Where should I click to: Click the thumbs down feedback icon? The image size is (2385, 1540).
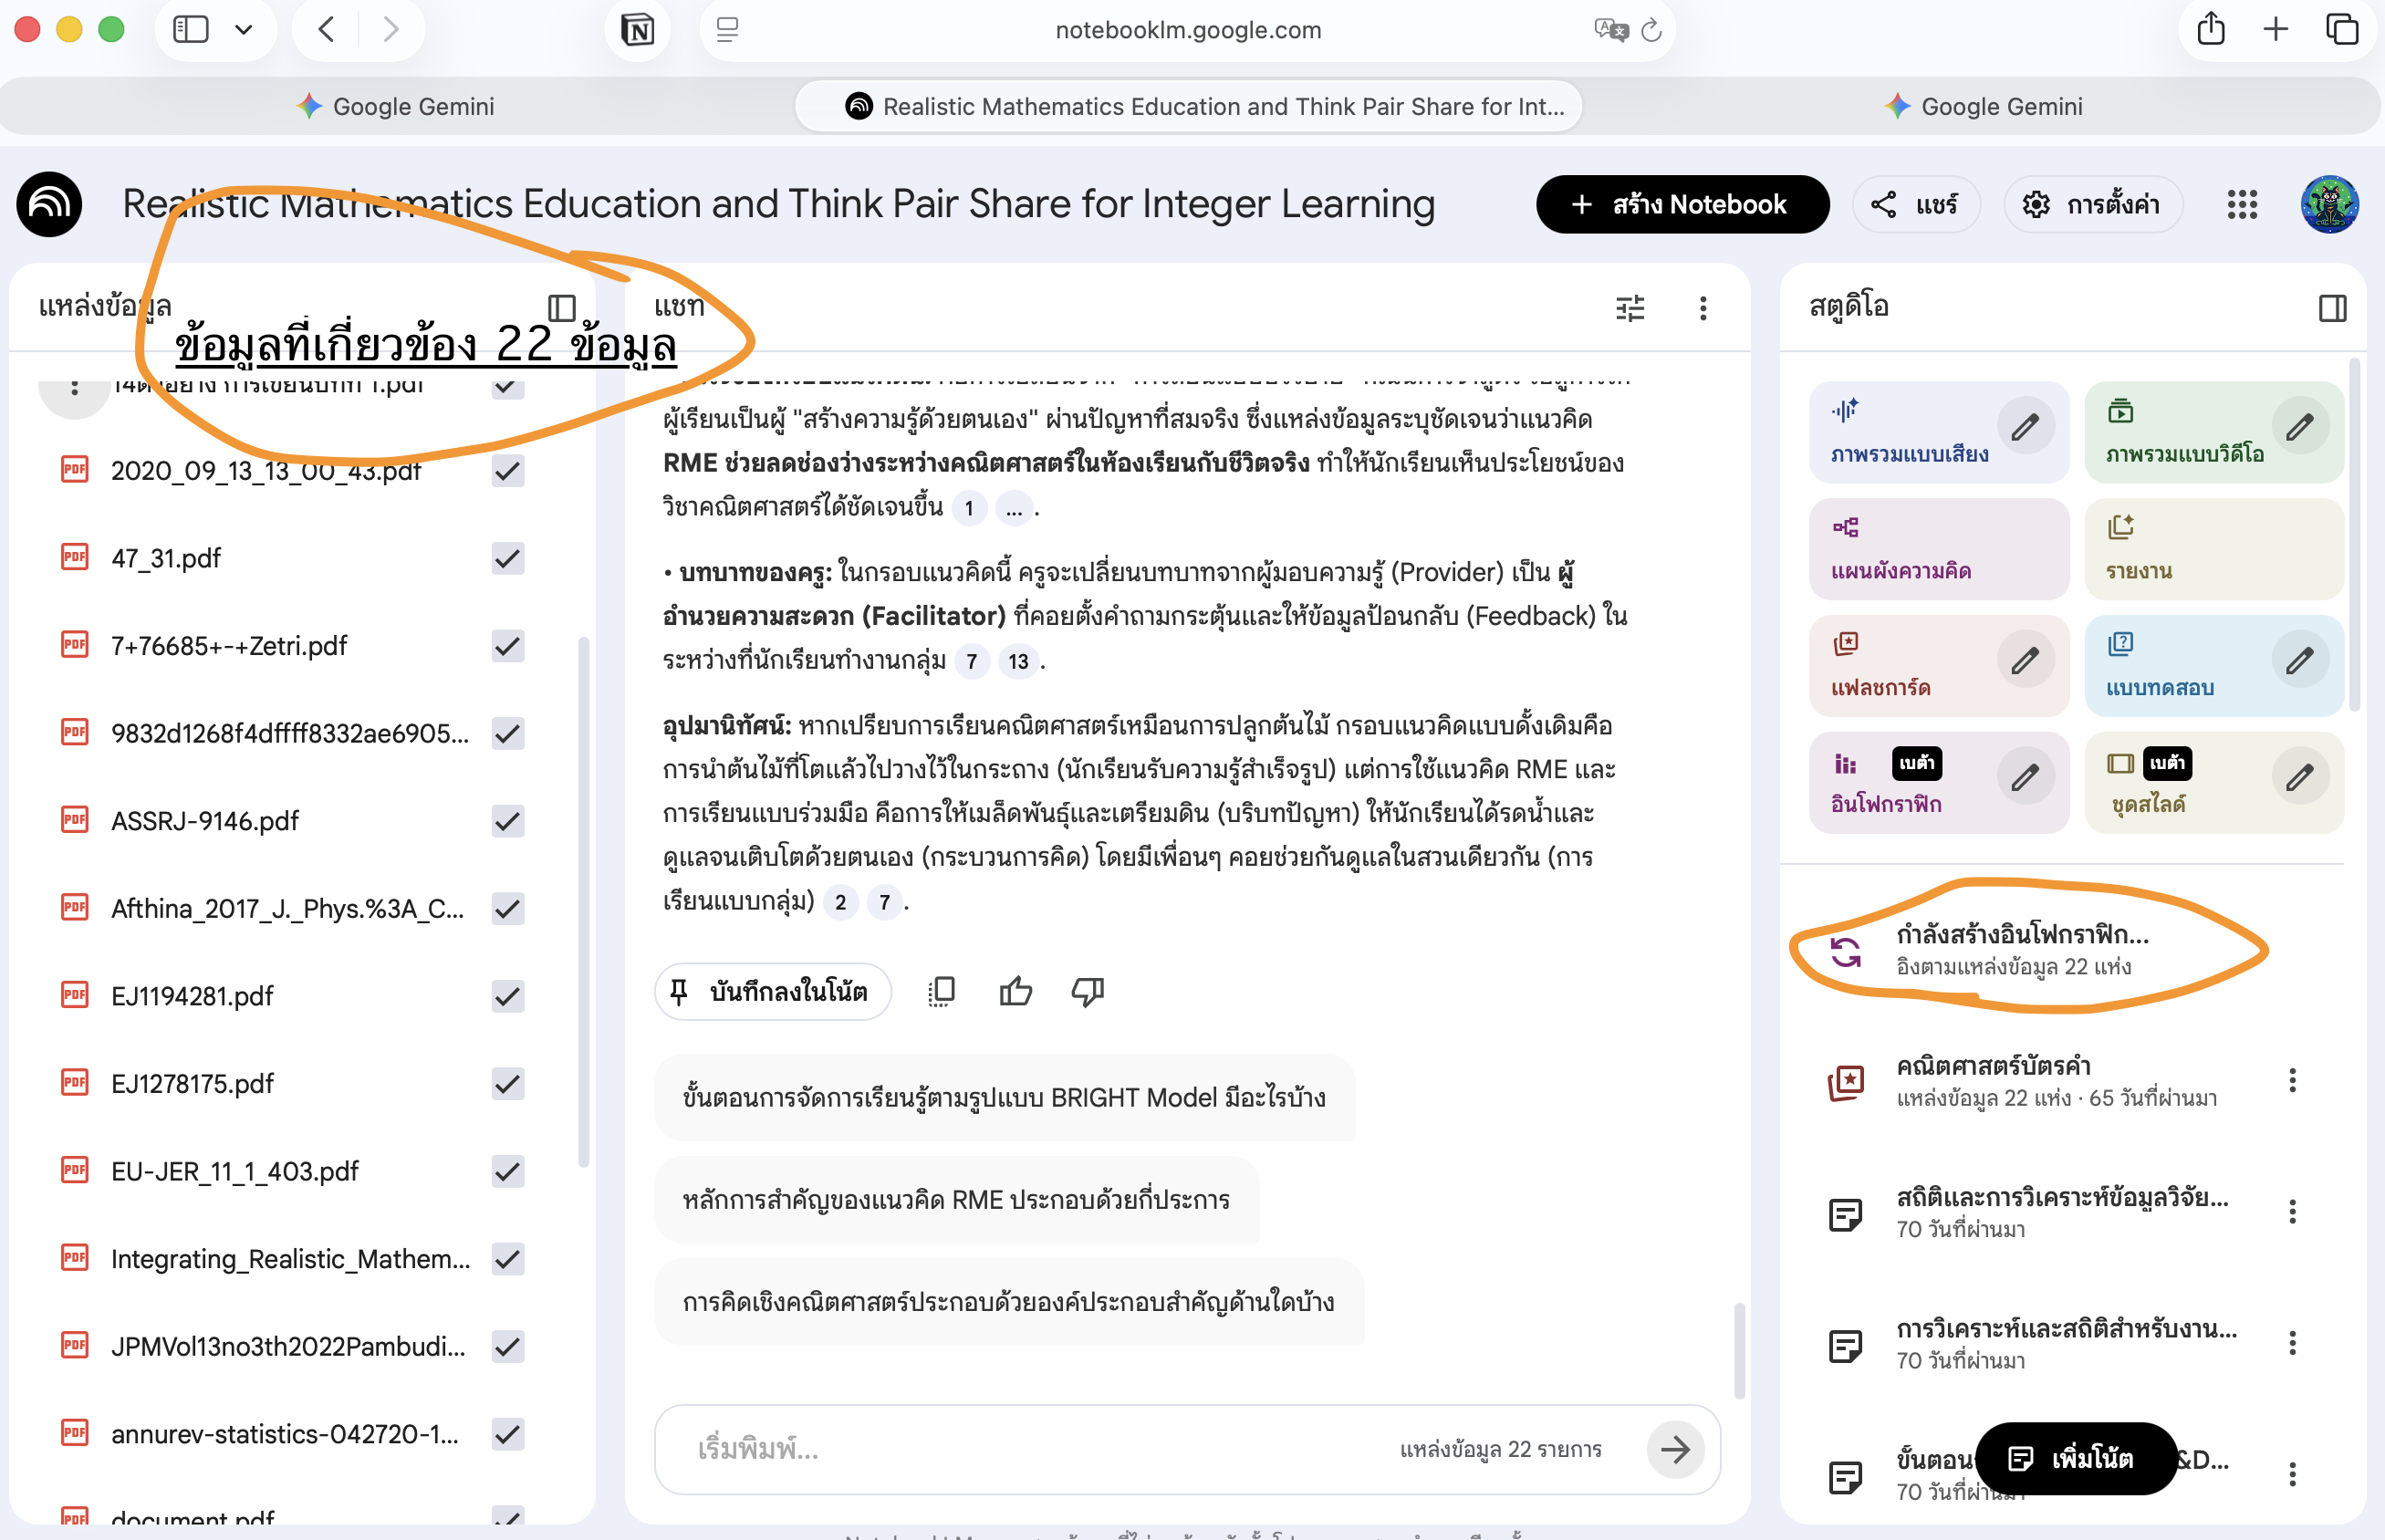pyautogui.click(x=1087, y=991)
